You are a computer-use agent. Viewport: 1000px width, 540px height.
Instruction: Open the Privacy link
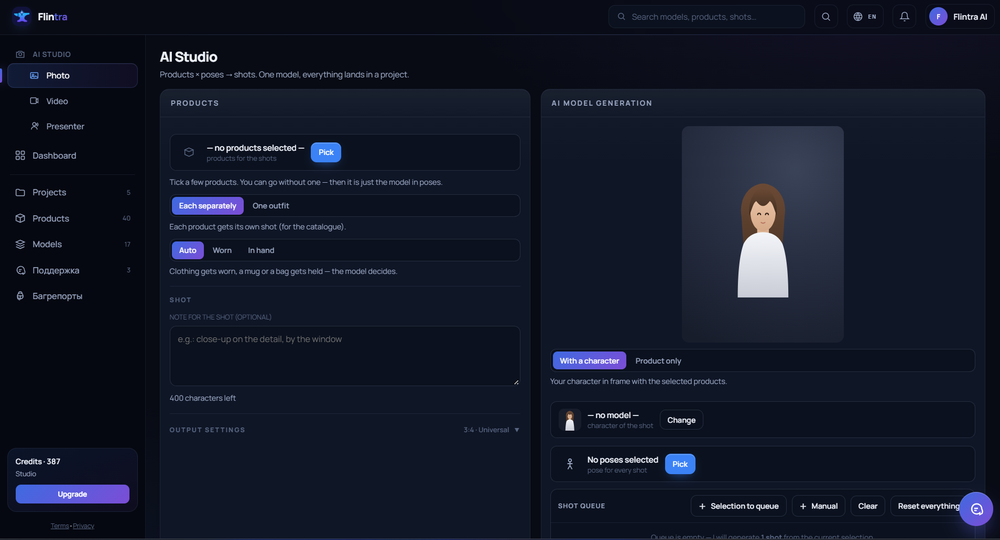point(84,526)
